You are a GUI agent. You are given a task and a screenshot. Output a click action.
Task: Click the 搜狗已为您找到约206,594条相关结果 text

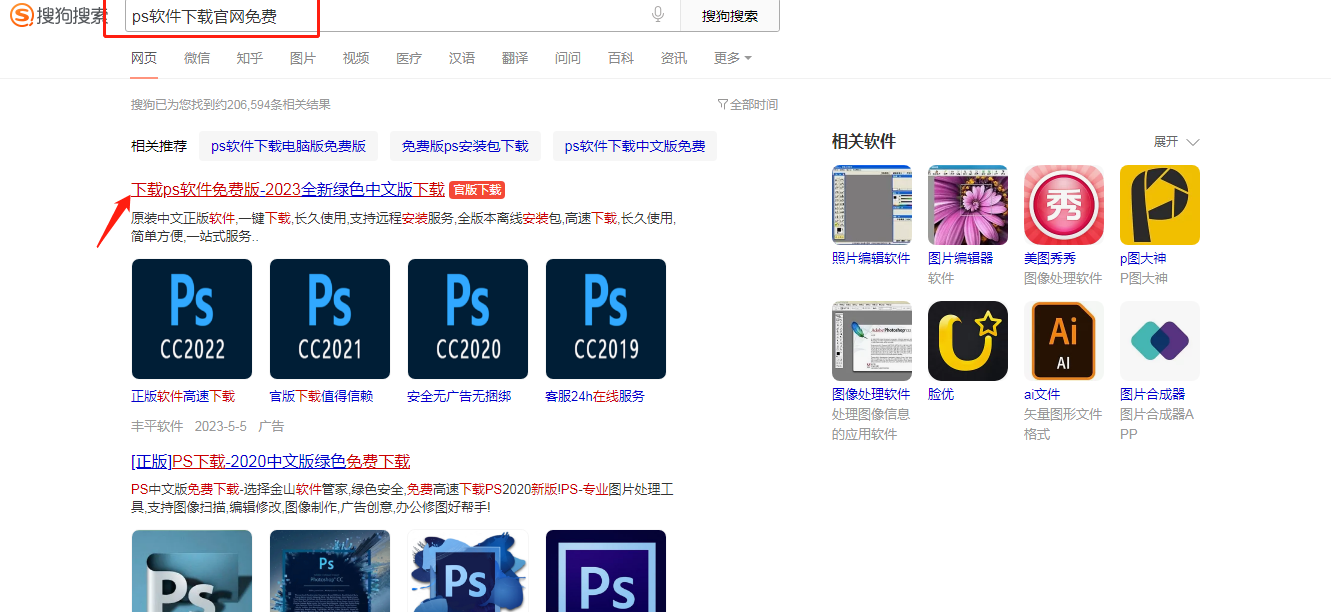pyautogui.click(x=231, y=104)
